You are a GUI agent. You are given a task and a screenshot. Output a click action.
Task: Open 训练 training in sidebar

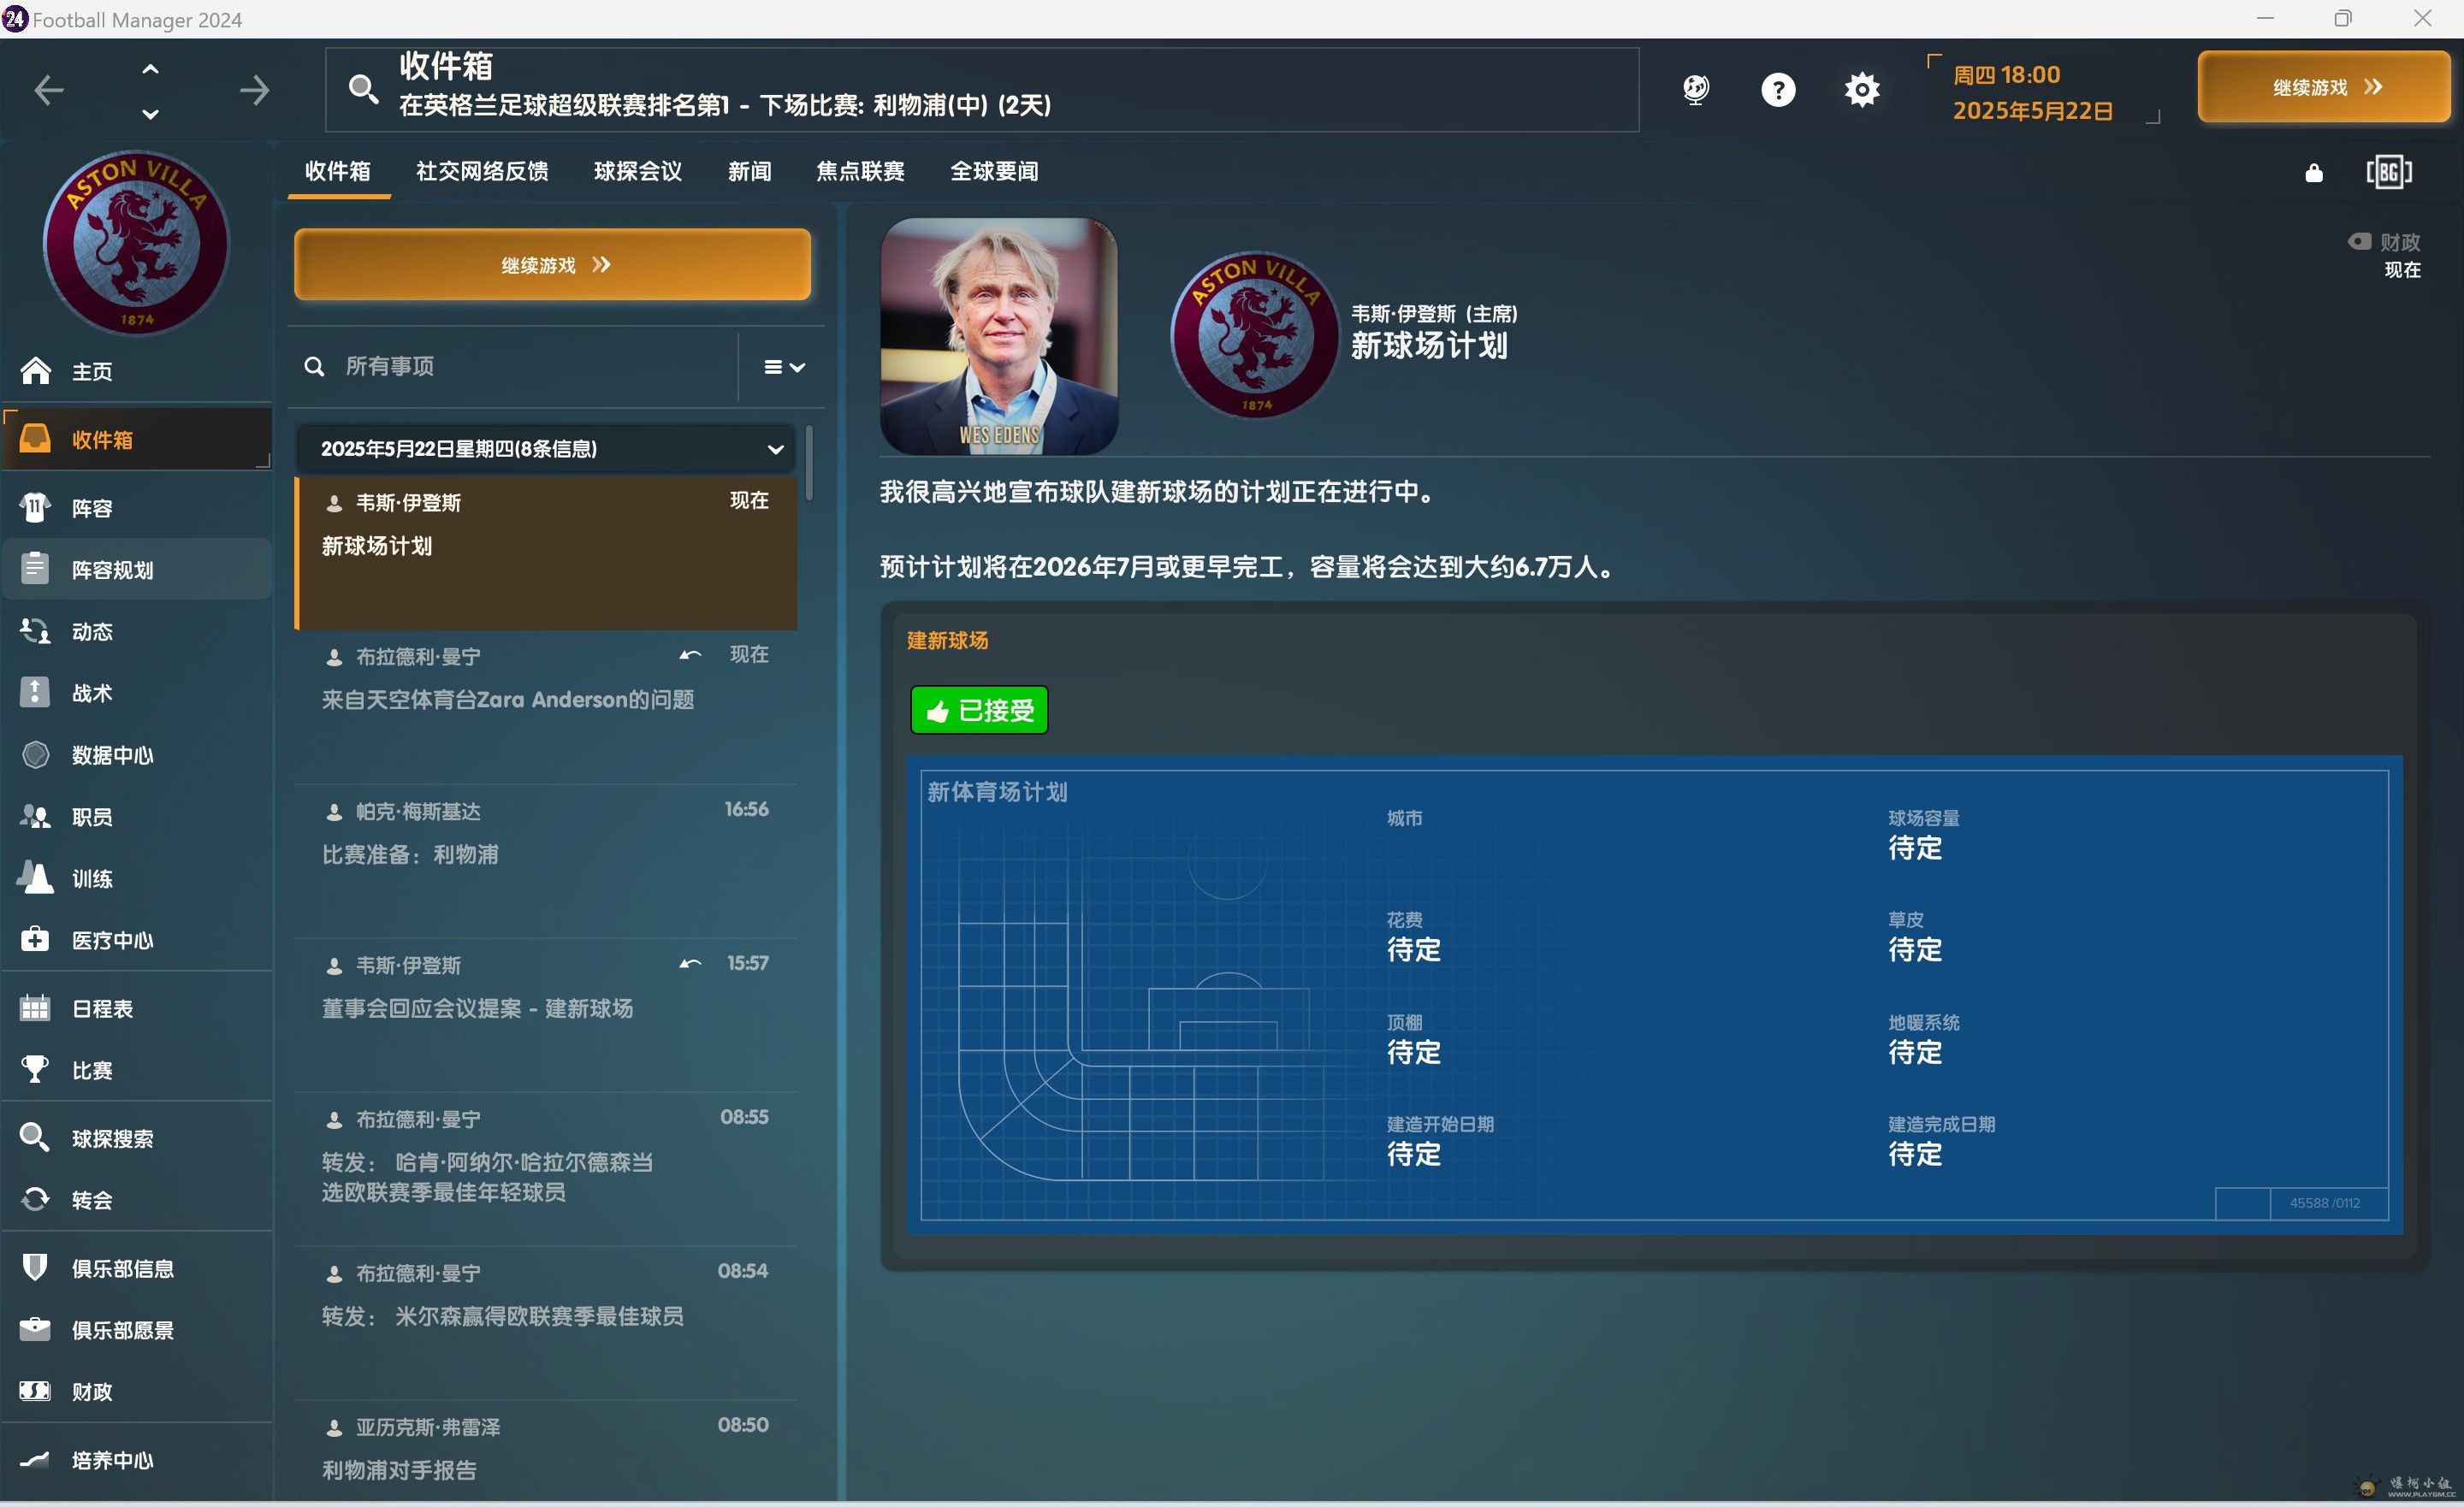tap(136, 879)
